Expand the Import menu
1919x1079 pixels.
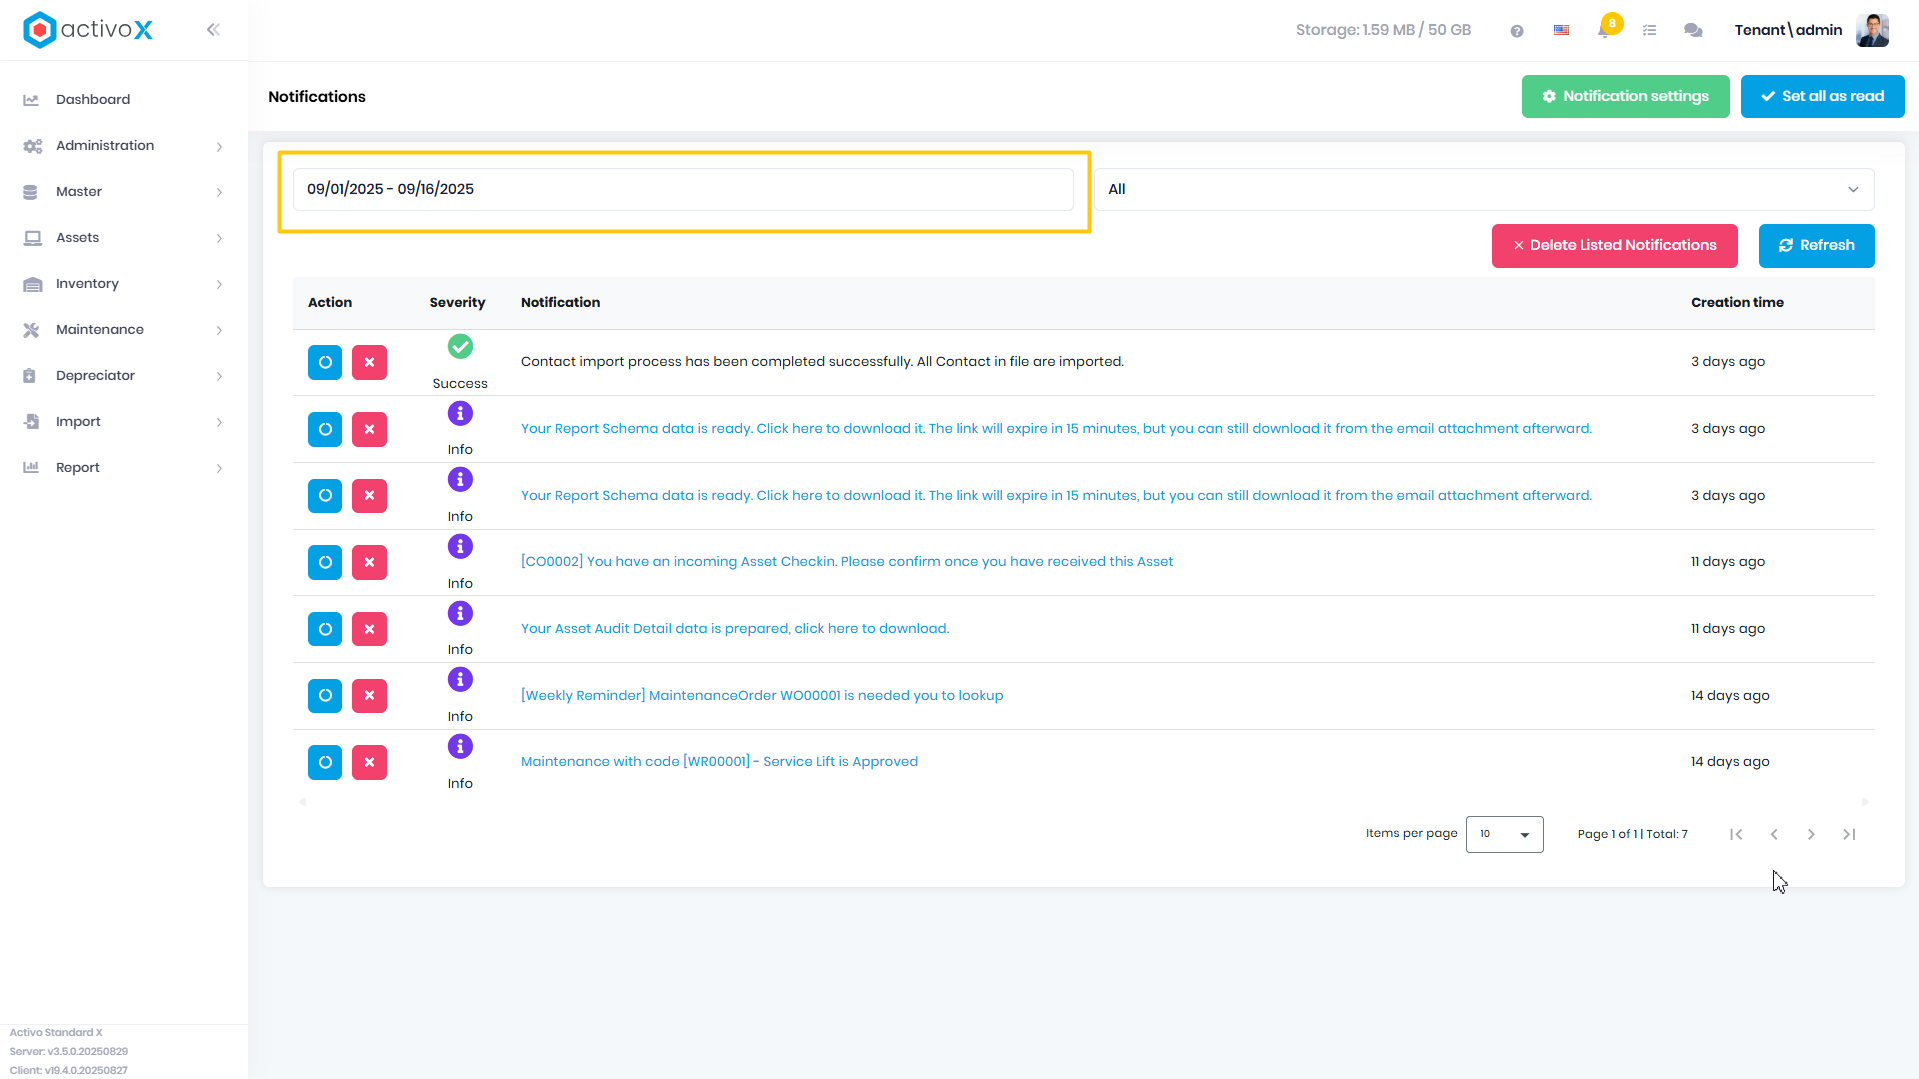pyautogui.click(x=124, y=421)
